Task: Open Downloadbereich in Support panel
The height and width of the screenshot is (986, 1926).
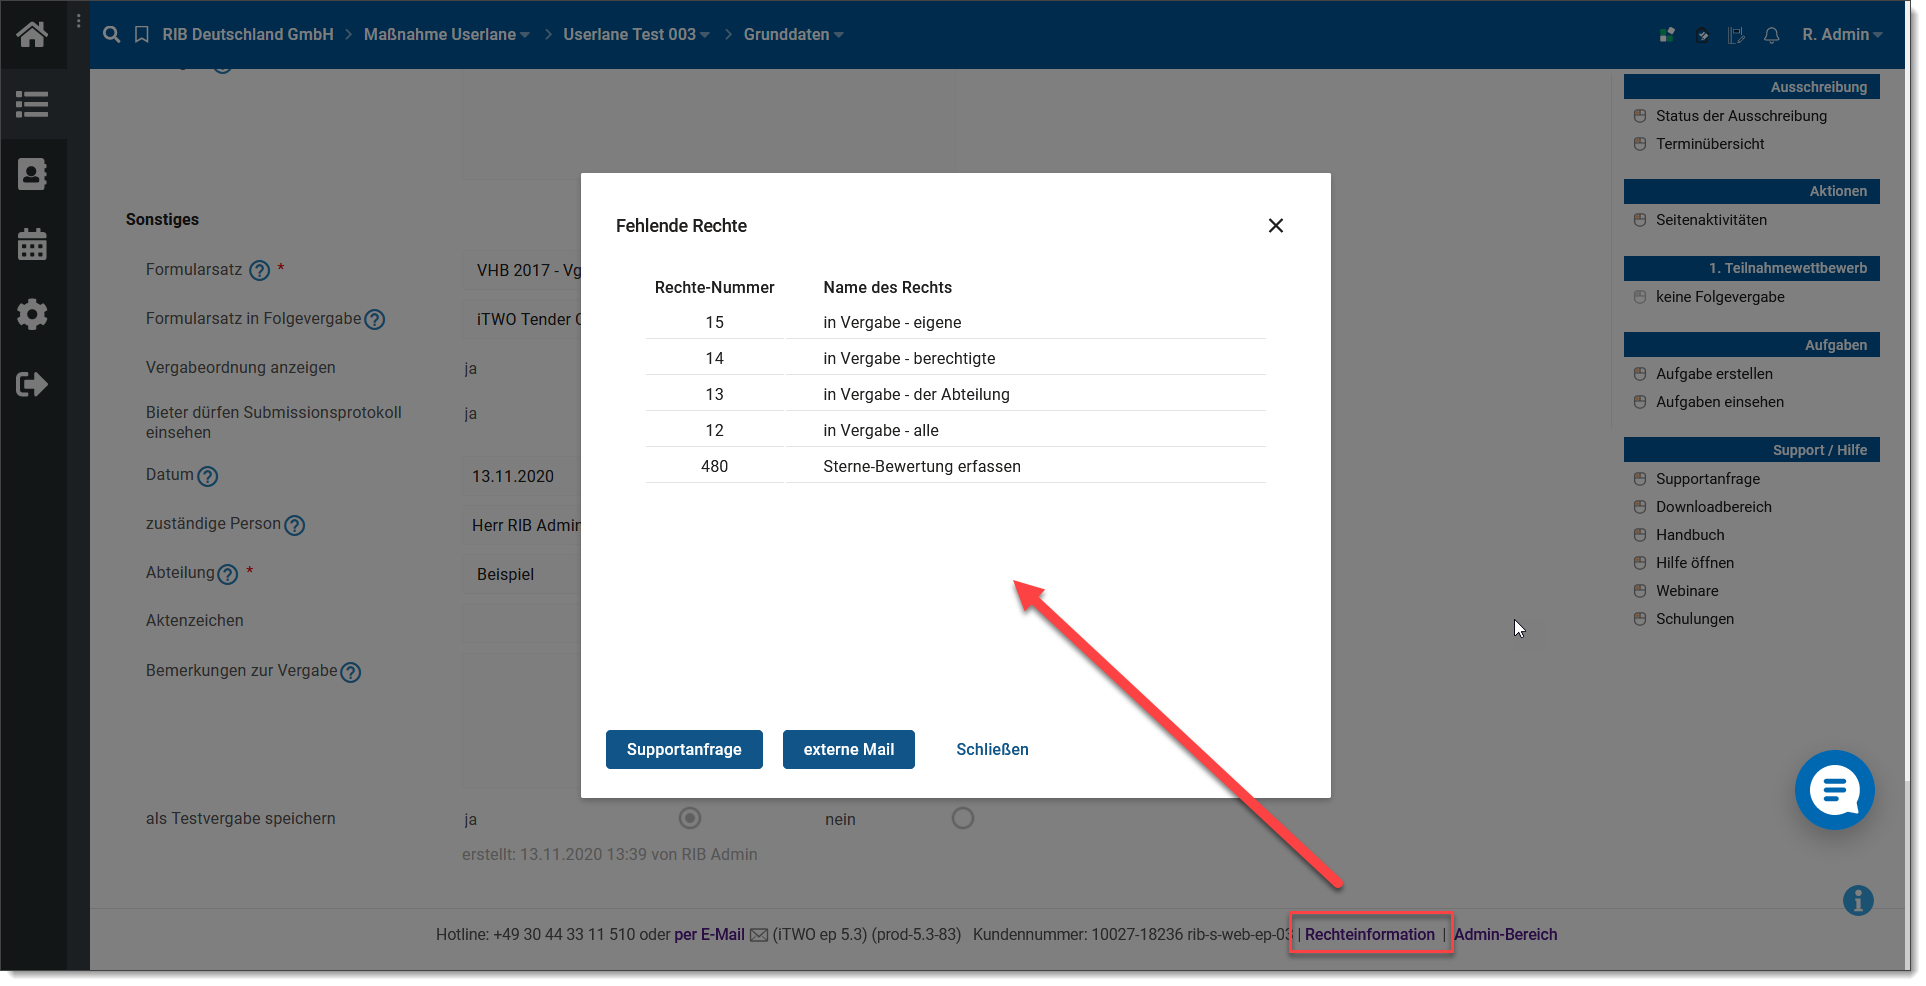Action: point(1714,507)
